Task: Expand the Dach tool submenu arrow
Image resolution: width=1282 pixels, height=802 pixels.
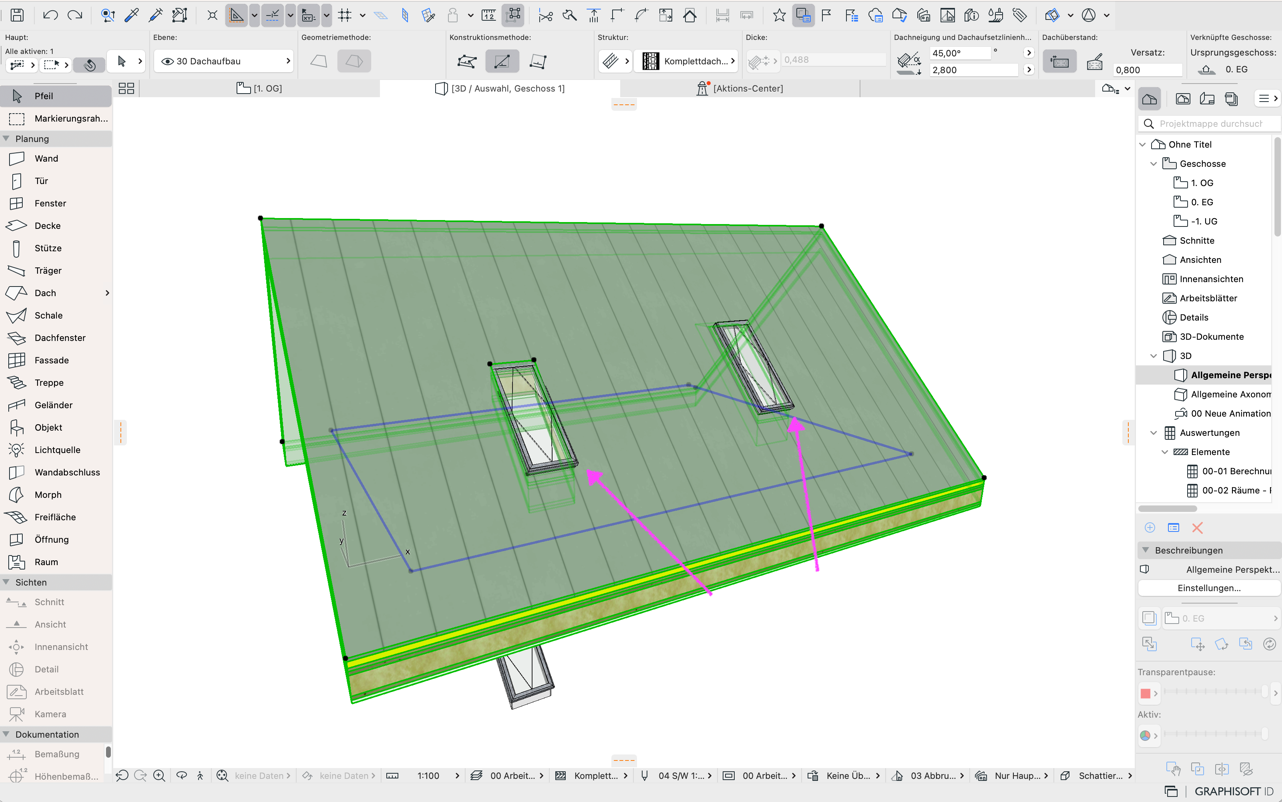Action: 107,293
